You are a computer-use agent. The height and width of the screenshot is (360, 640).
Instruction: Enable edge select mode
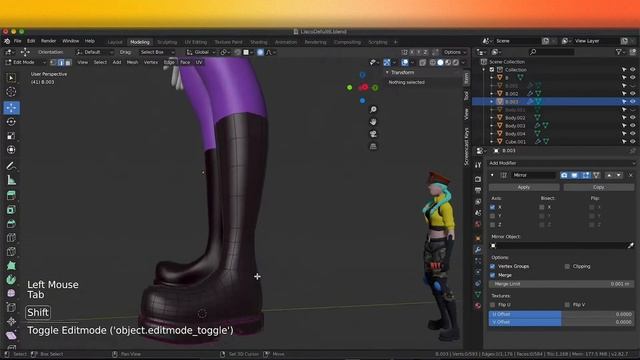[61, 62]
